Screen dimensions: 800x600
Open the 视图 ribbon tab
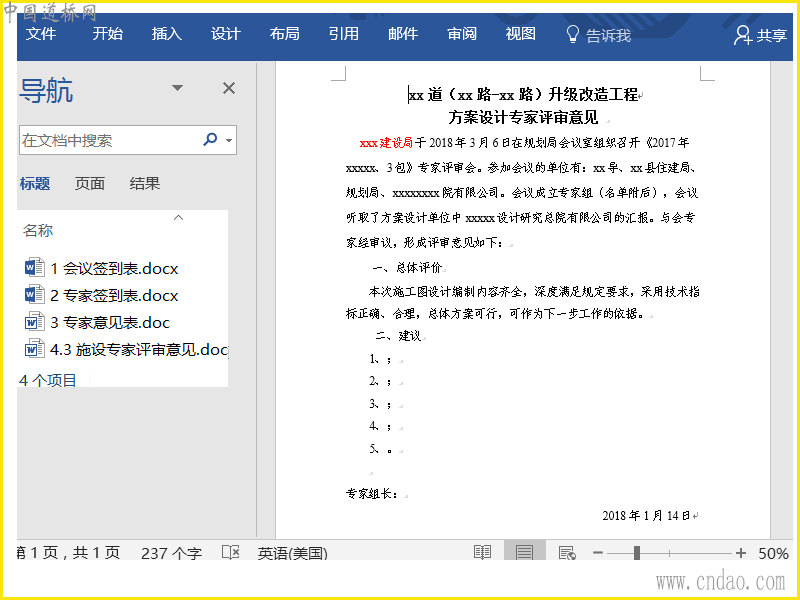(x=520, y=34)
